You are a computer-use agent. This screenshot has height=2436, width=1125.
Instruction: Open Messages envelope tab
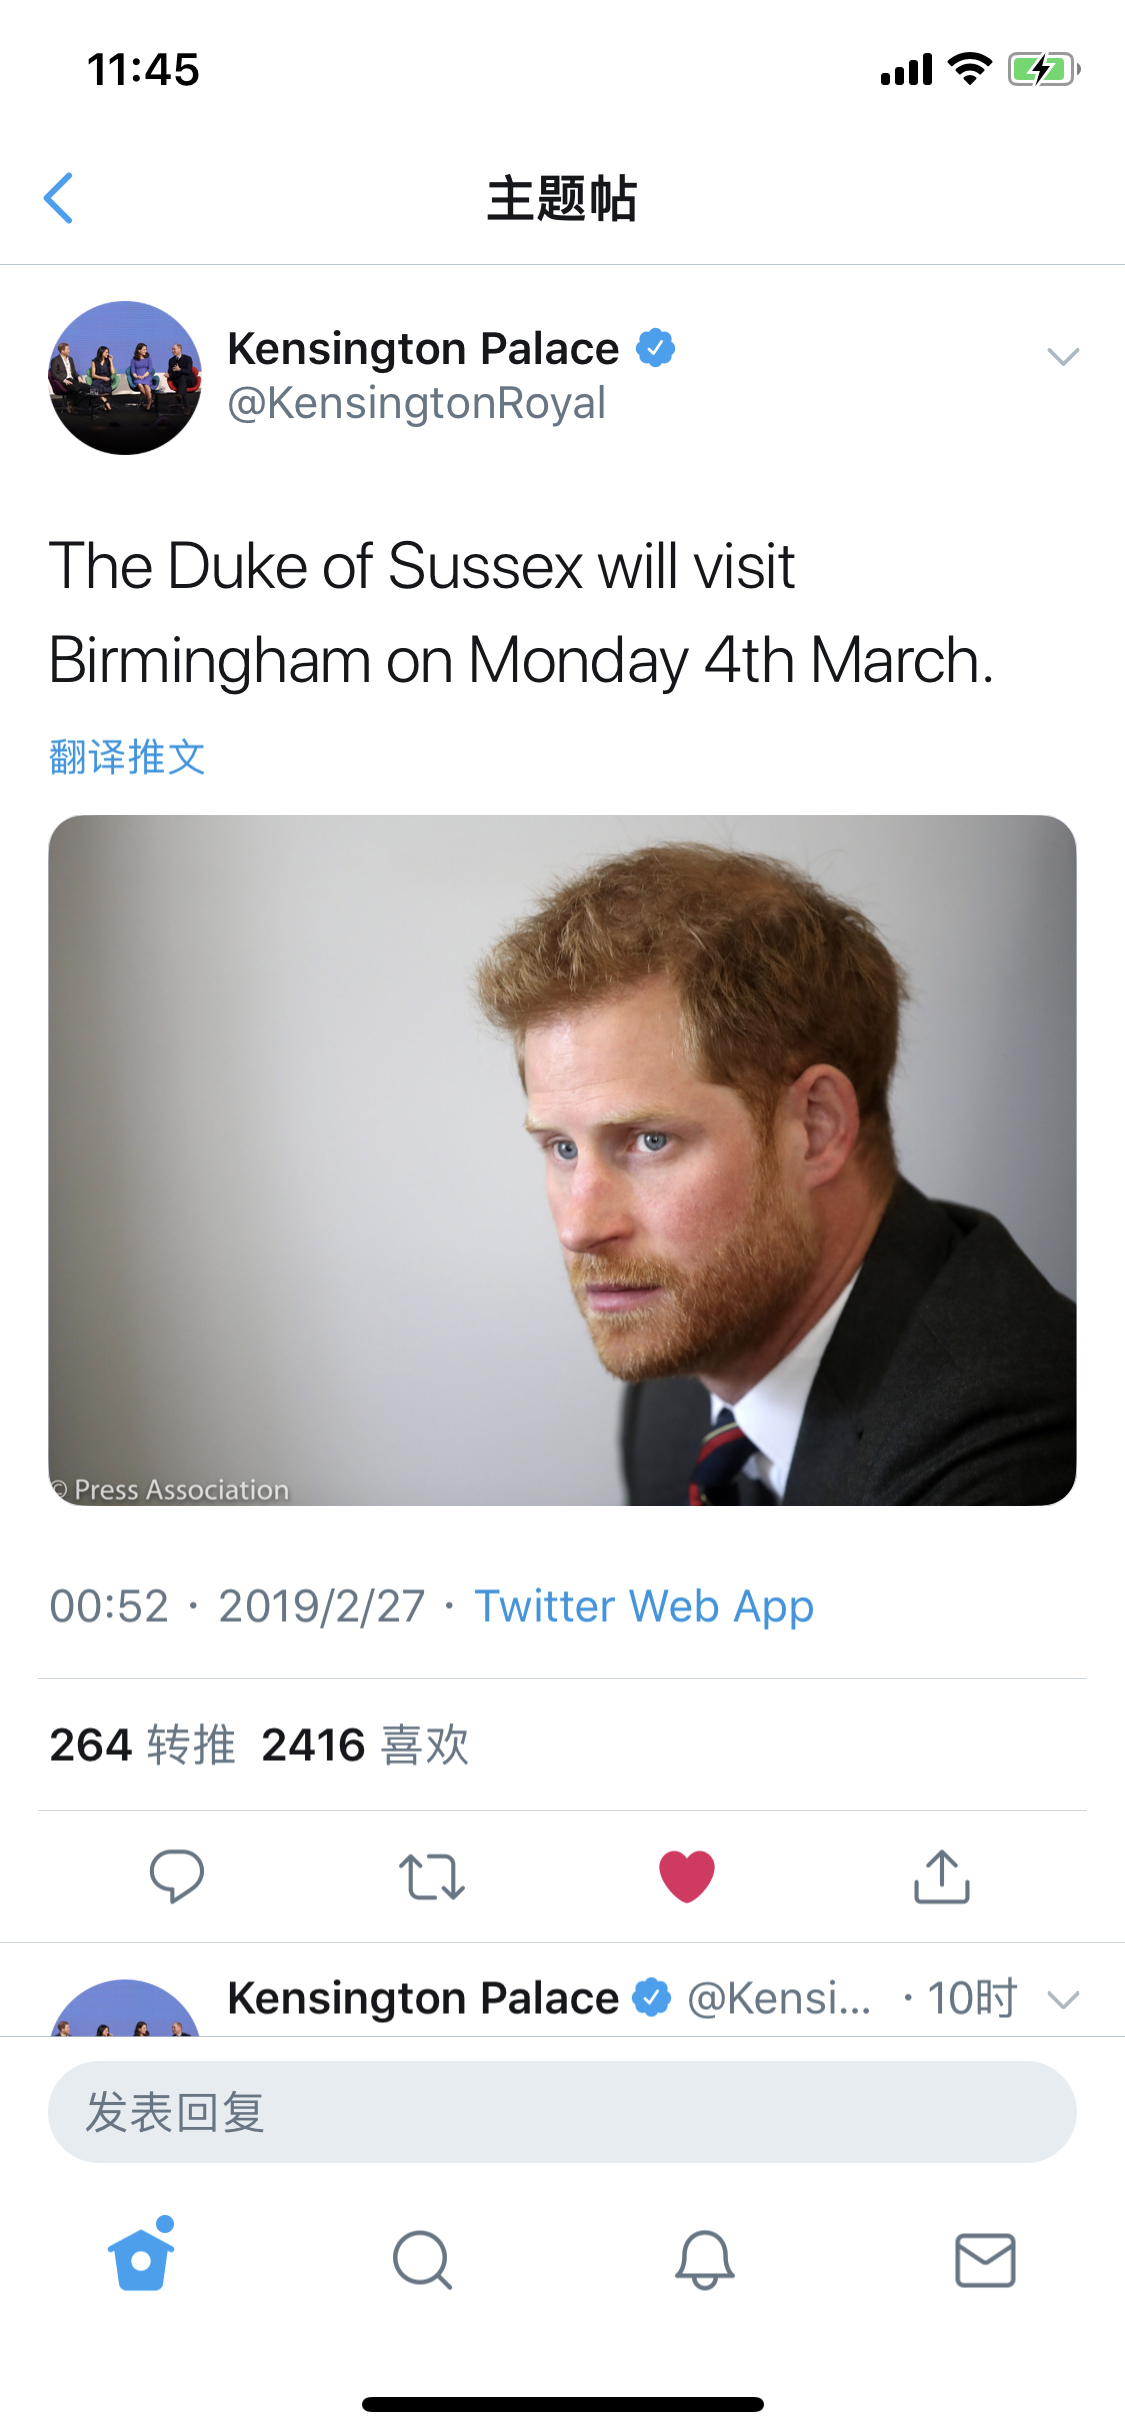click(985, 2260)
